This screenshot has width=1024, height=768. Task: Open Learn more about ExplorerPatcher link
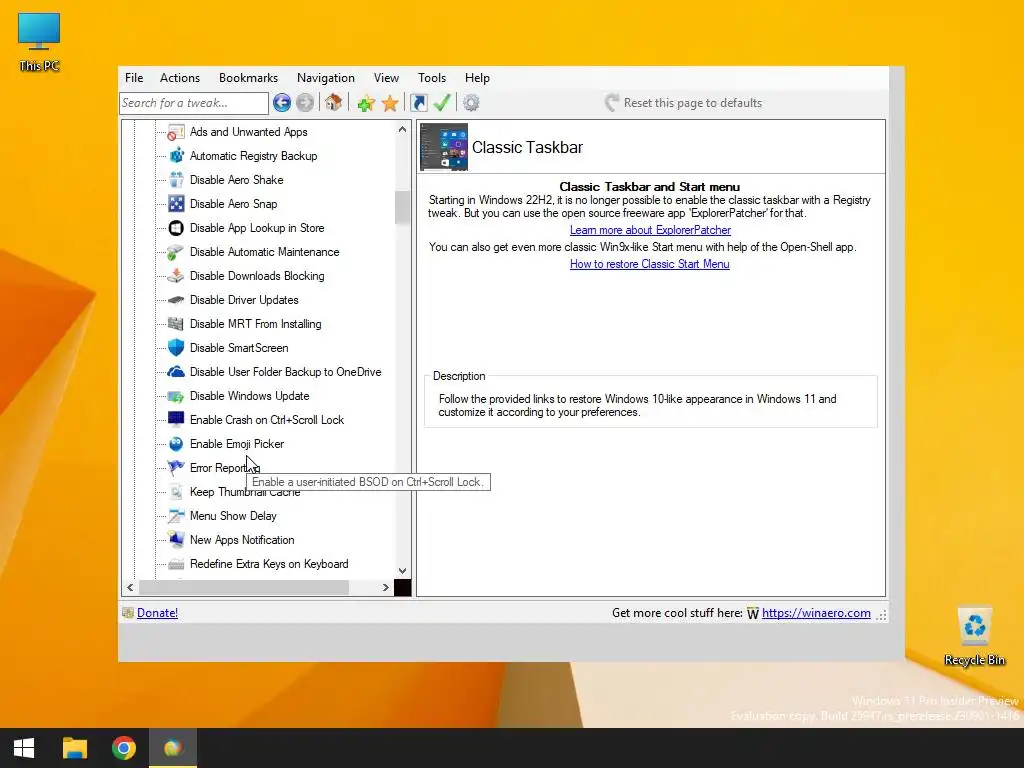[x=650, y=230]
